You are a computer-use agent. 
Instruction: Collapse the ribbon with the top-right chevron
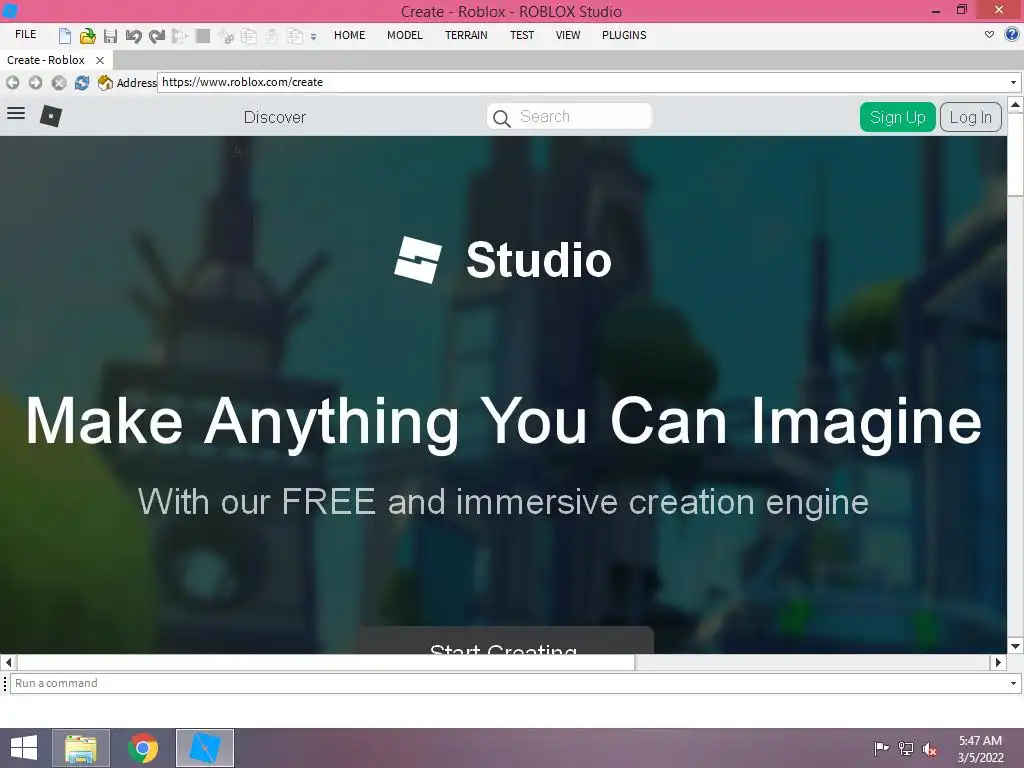989,35
